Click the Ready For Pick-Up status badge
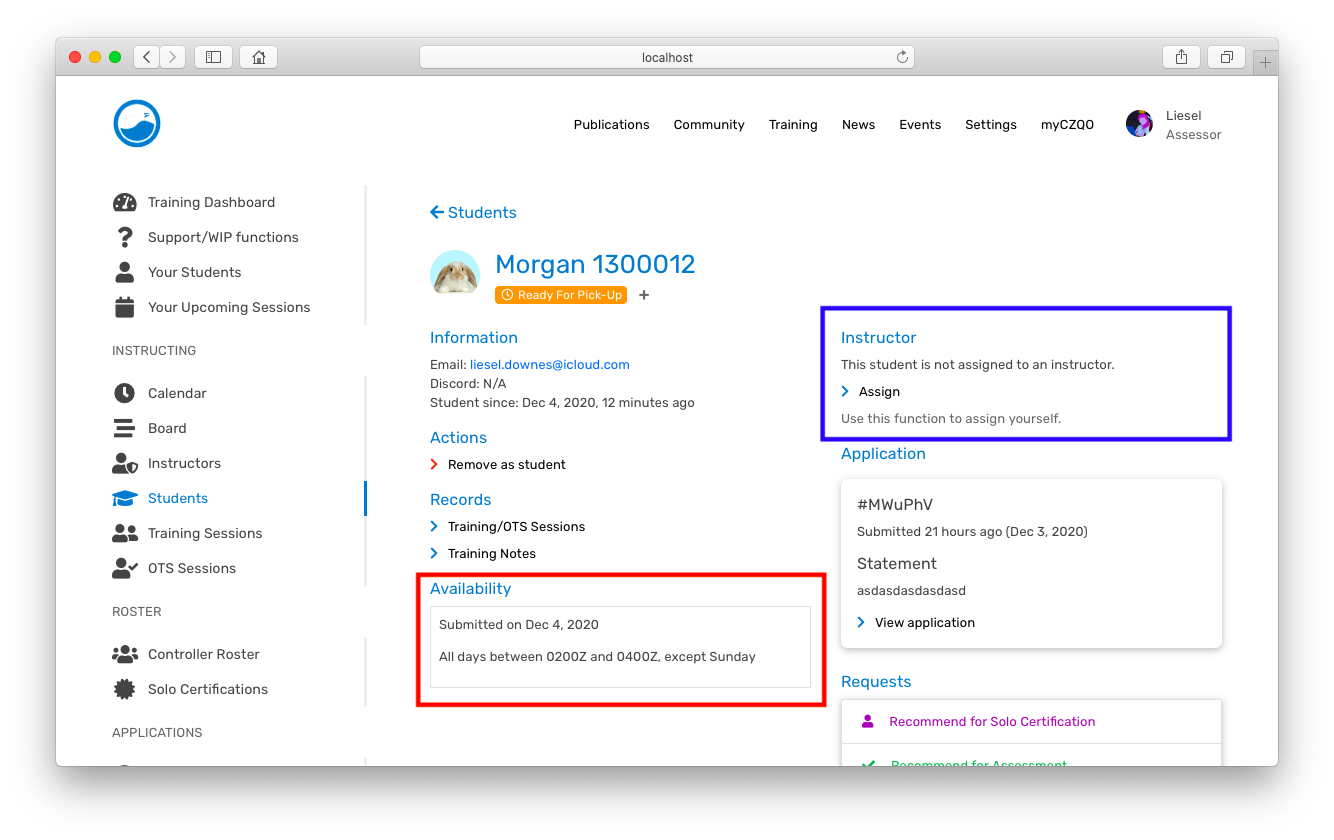The image size is (1334, 840). pos(561,295)
